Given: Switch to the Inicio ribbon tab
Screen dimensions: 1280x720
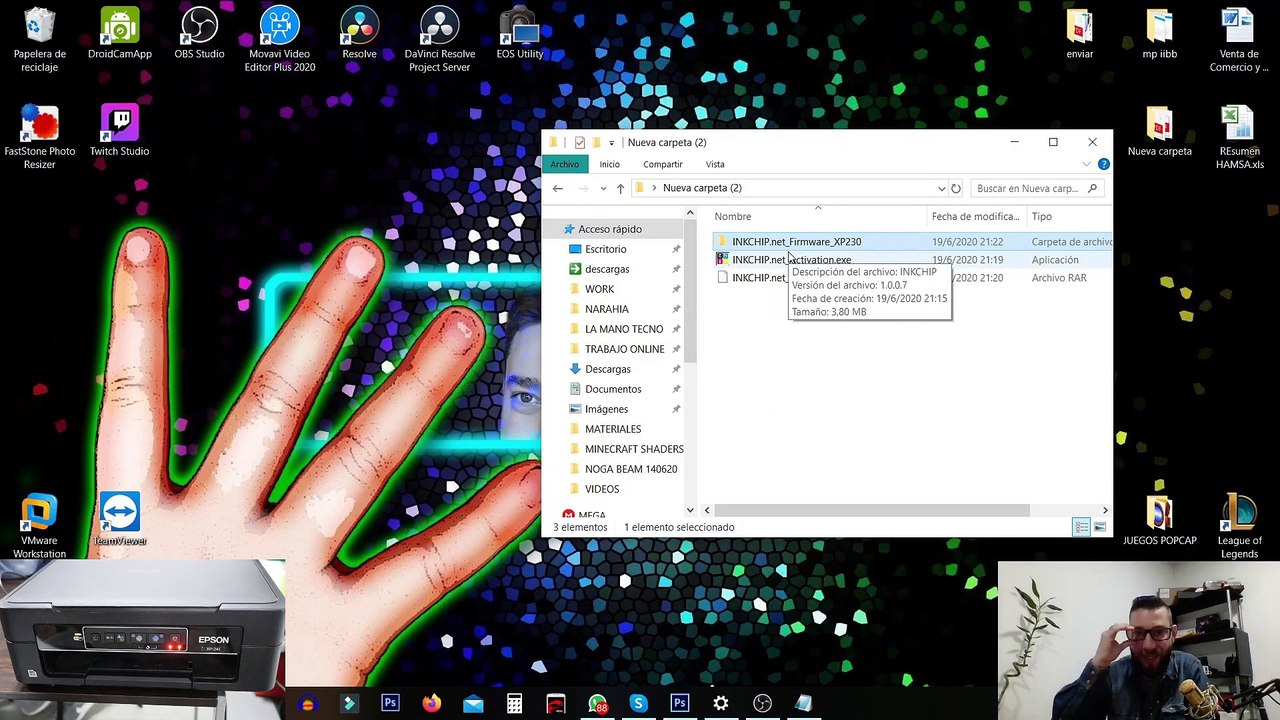Looking at the screenshot, I should click(x=609, y=164).
